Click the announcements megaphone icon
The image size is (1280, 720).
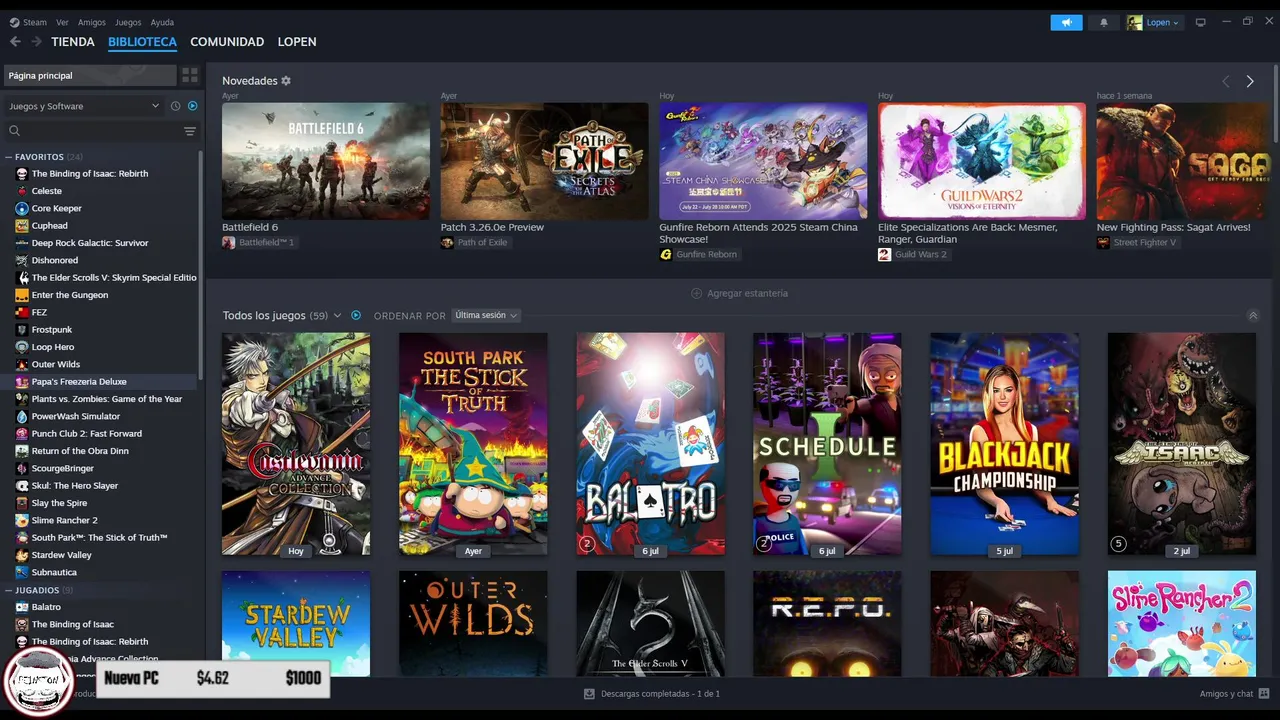1066,22
